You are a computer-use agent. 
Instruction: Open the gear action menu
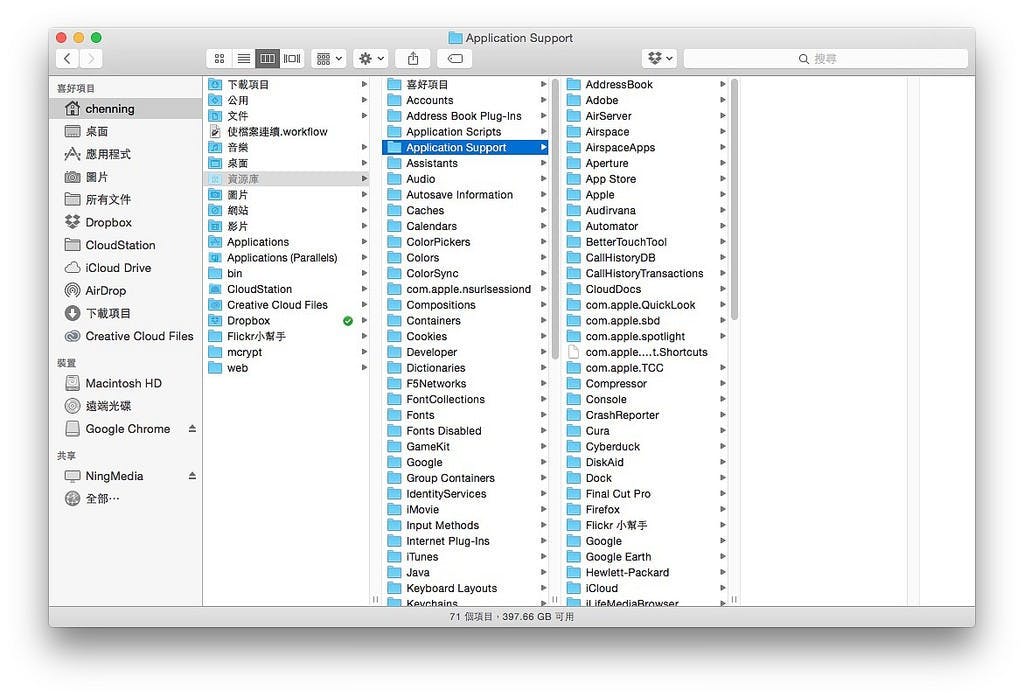(371, 59)
